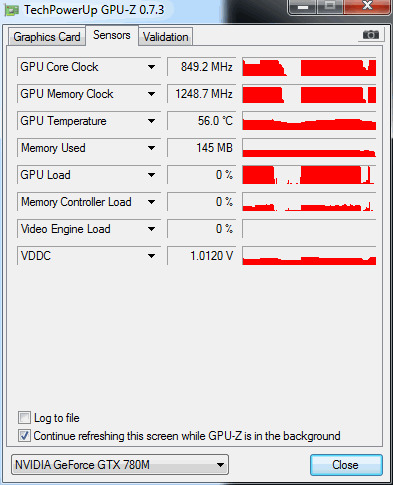The image size is (393, 485).
Task: Expand the Memory Used sensor options
Action: click(x=151, y=148)
